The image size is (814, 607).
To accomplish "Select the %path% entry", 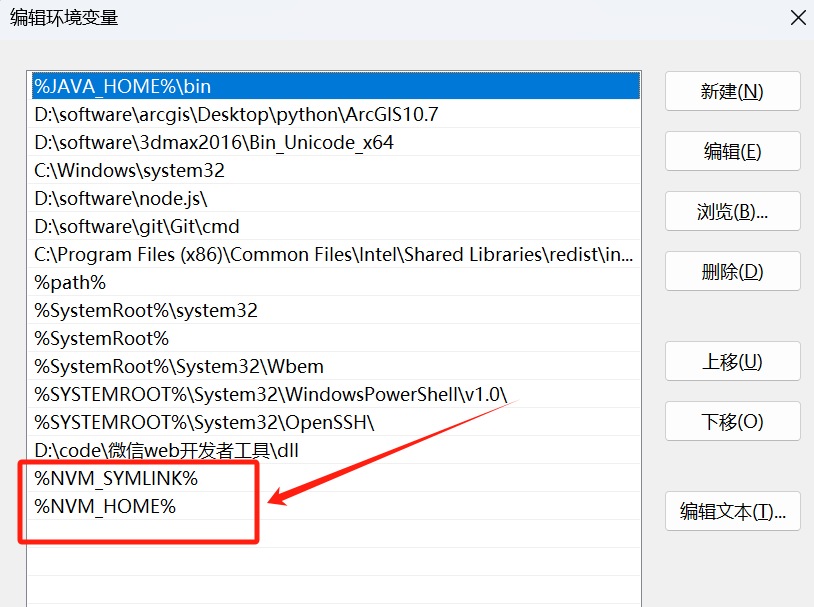I will point(335,282).
